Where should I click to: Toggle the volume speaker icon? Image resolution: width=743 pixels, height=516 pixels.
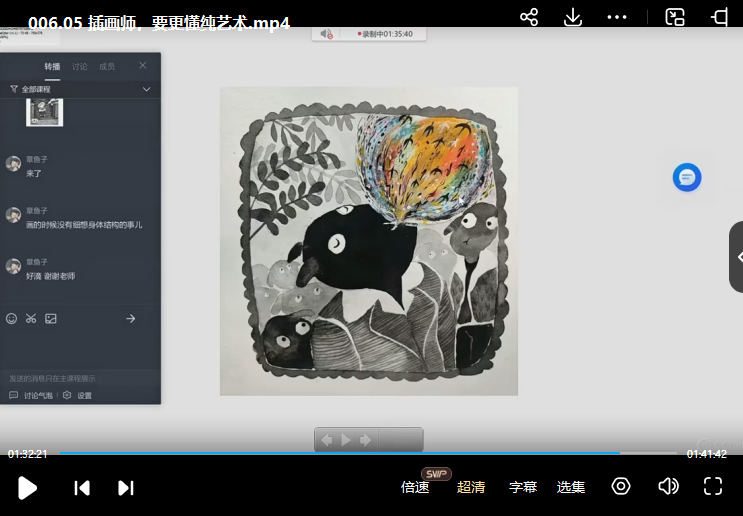coord(668,487)
